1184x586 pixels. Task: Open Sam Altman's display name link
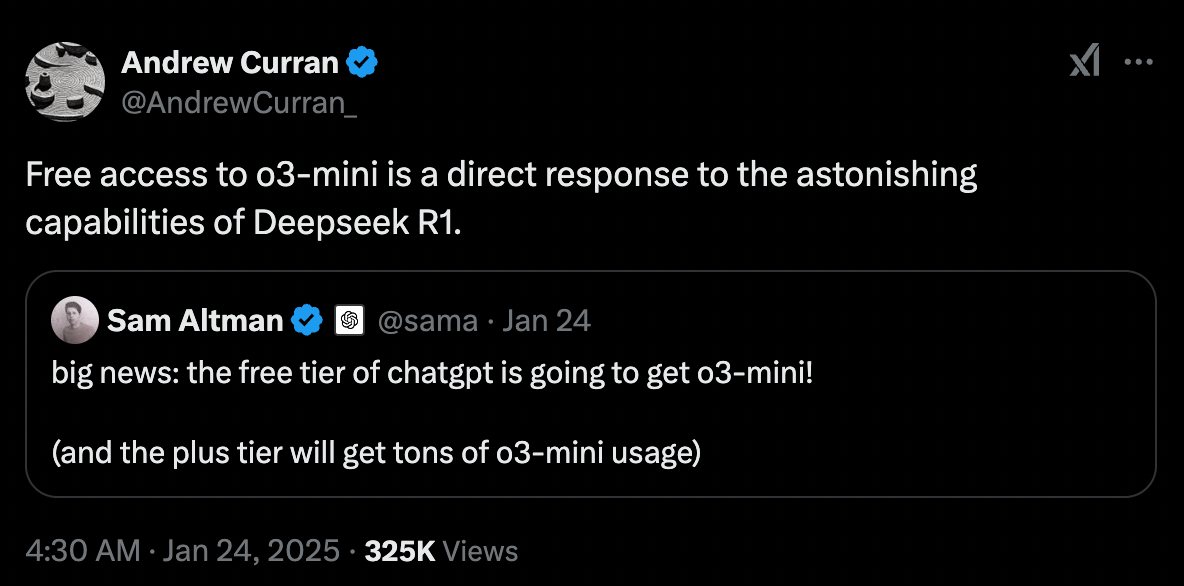pyautogui.click(x=195, y=321)
